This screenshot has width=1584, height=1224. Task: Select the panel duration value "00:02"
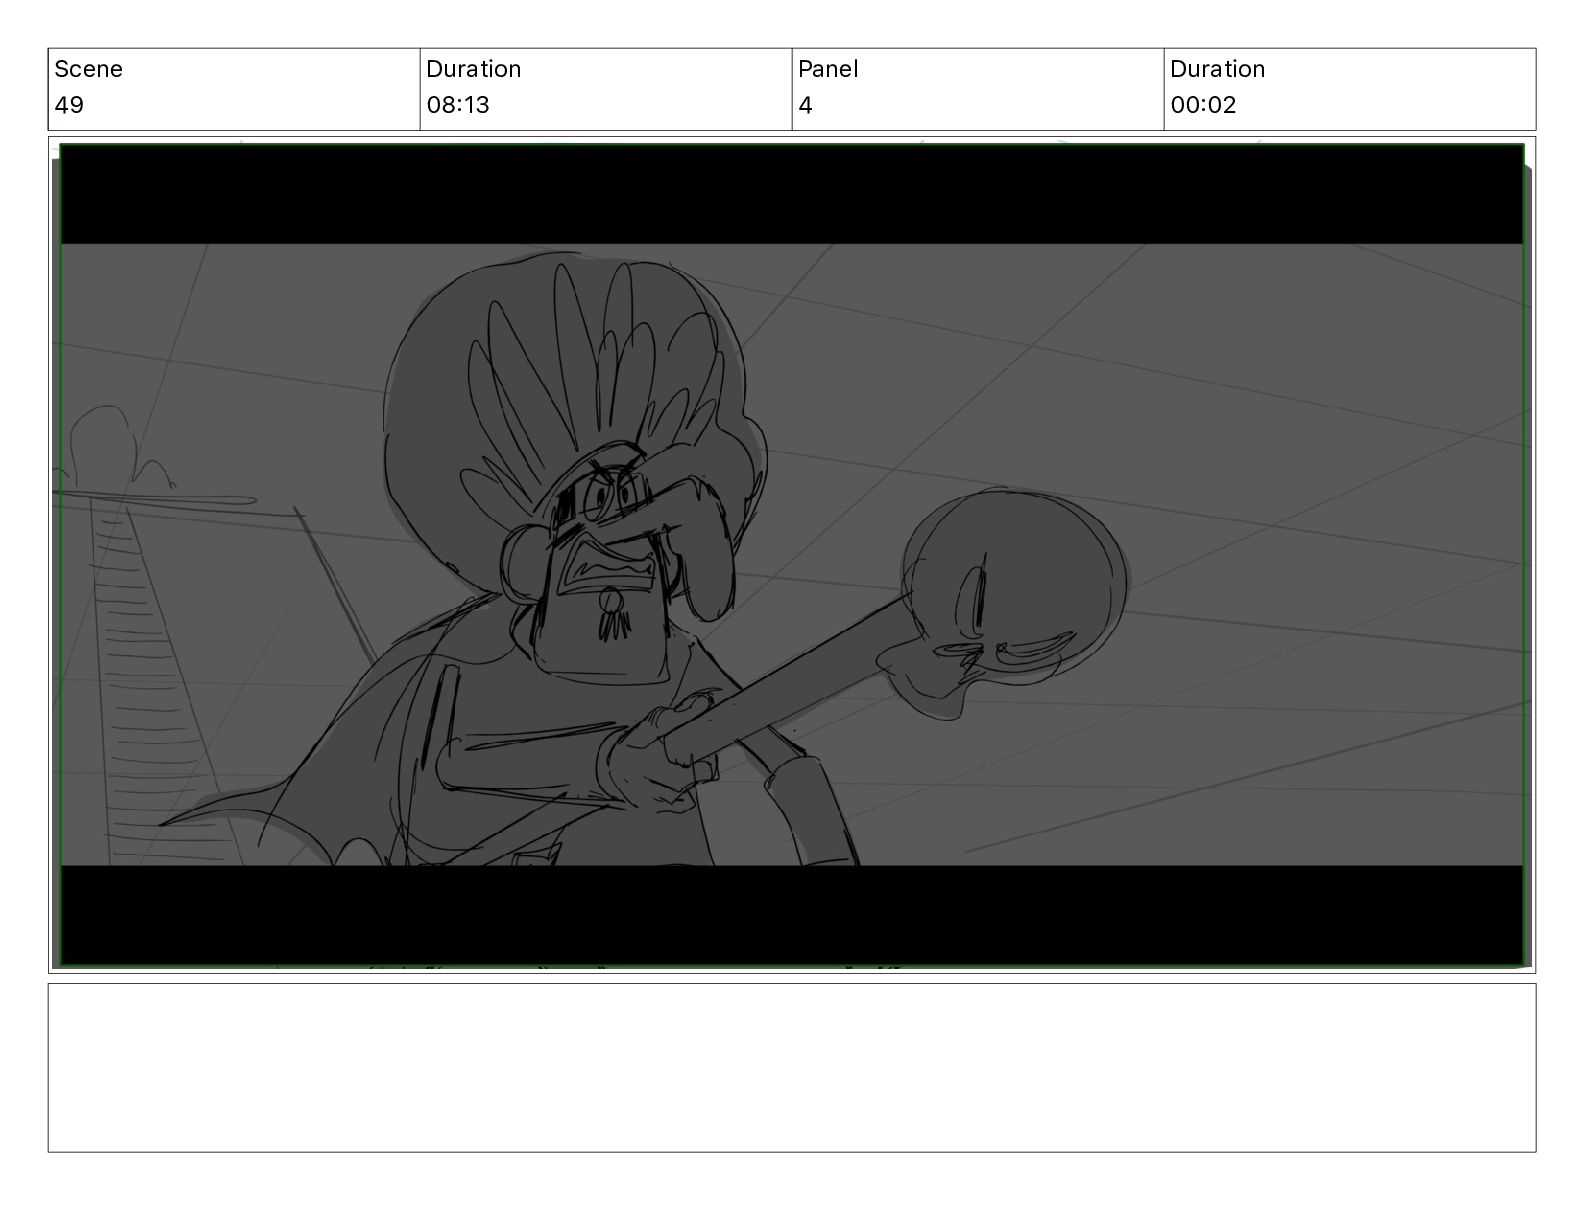pos(1203,105)
